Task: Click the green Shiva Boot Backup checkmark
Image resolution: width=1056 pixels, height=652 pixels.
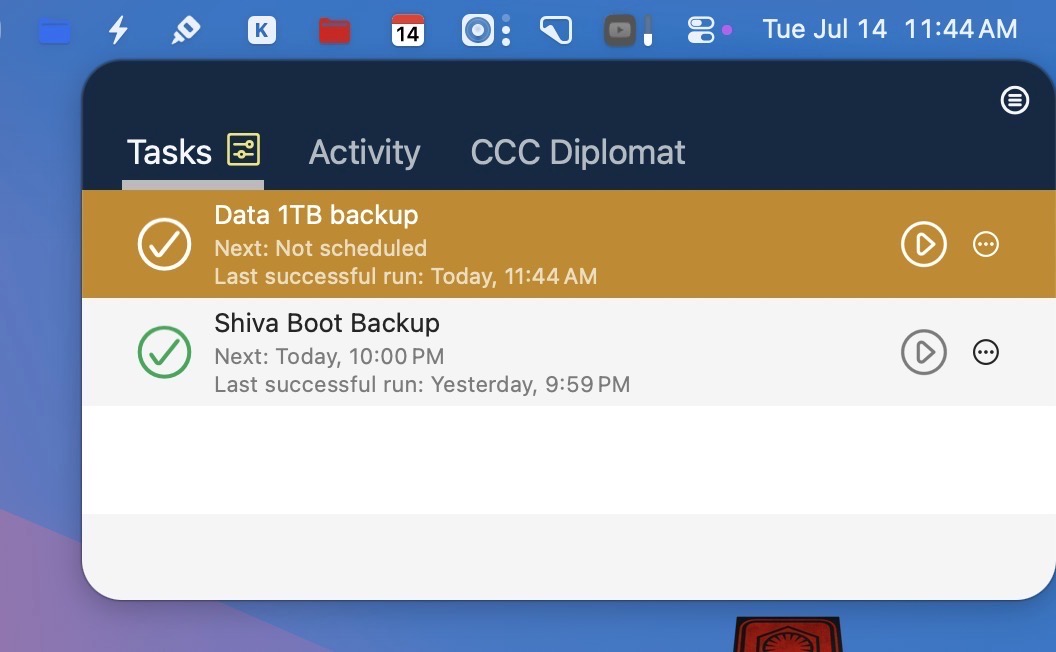Action: 164,352
